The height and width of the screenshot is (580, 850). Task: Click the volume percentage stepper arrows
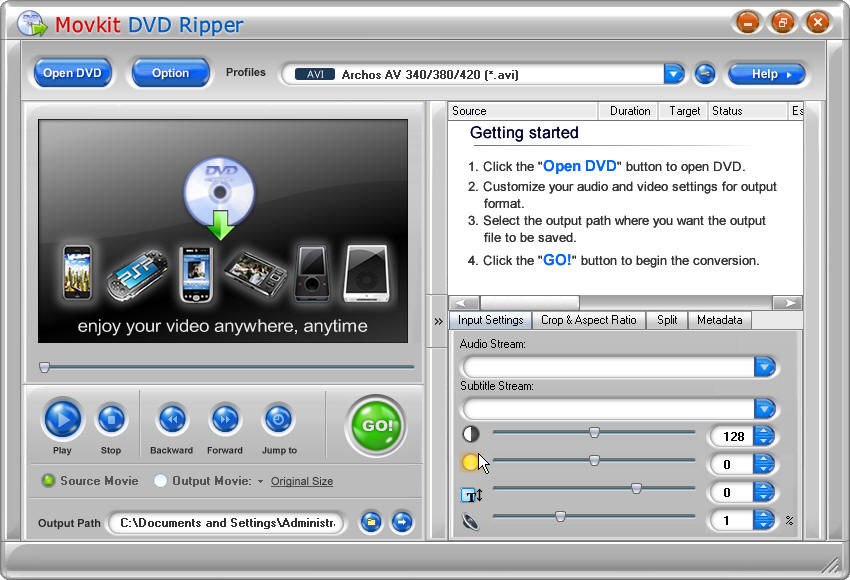pyautogui.click(x=764, y=520)
